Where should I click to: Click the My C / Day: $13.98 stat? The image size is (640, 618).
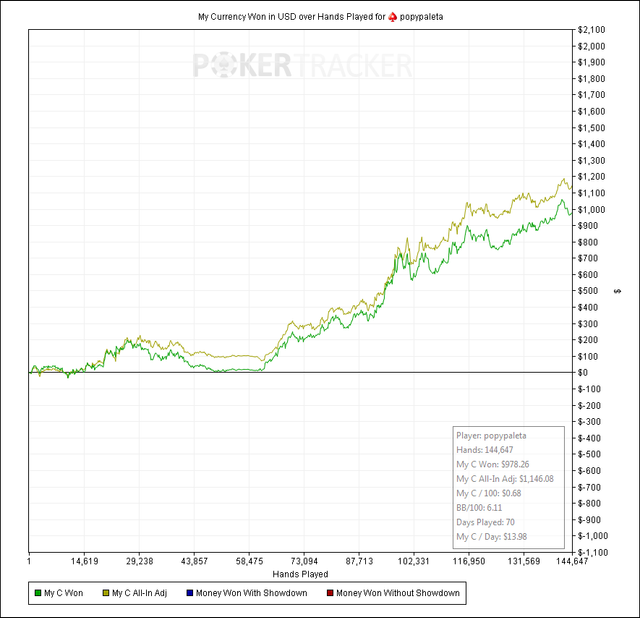click(x=491, y=536)
